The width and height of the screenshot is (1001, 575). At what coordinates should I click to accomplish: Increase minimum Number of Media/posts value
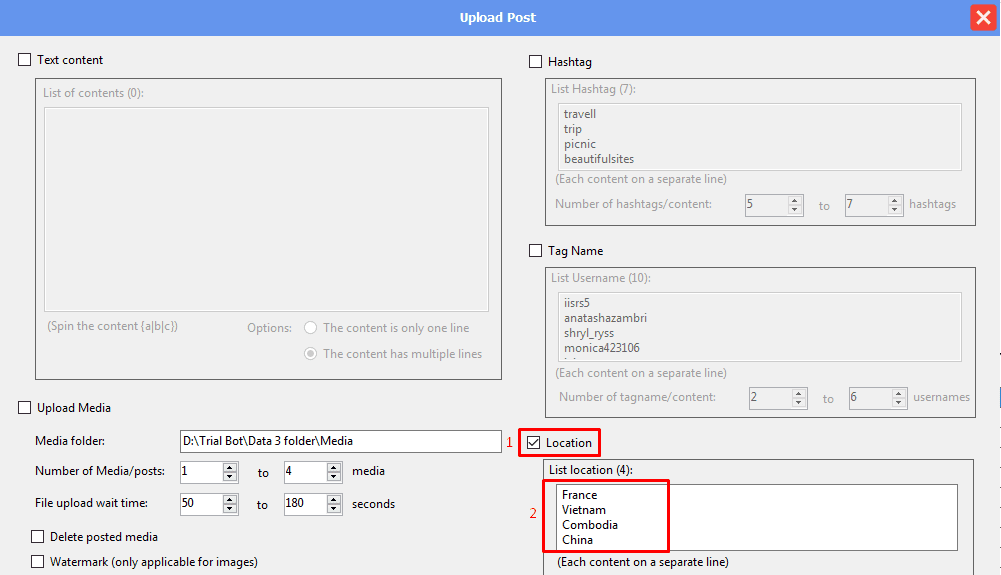pos(230,467)
